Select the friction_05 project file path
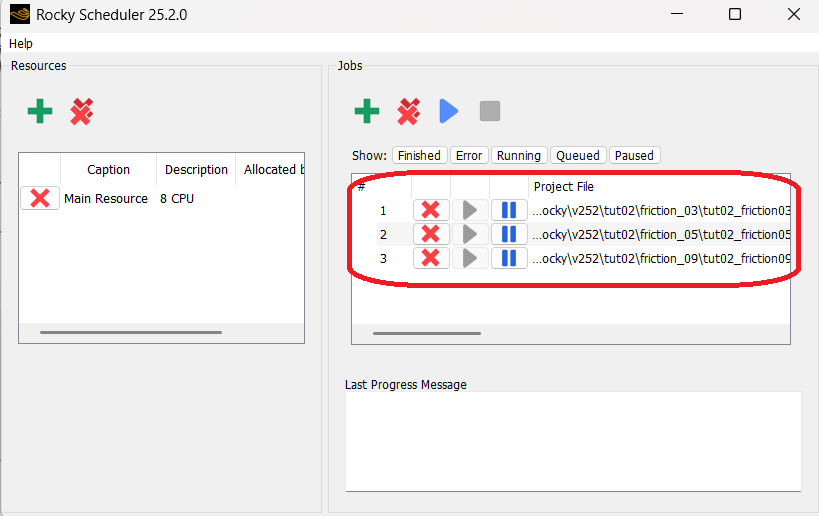 click(x=661, y=234)
